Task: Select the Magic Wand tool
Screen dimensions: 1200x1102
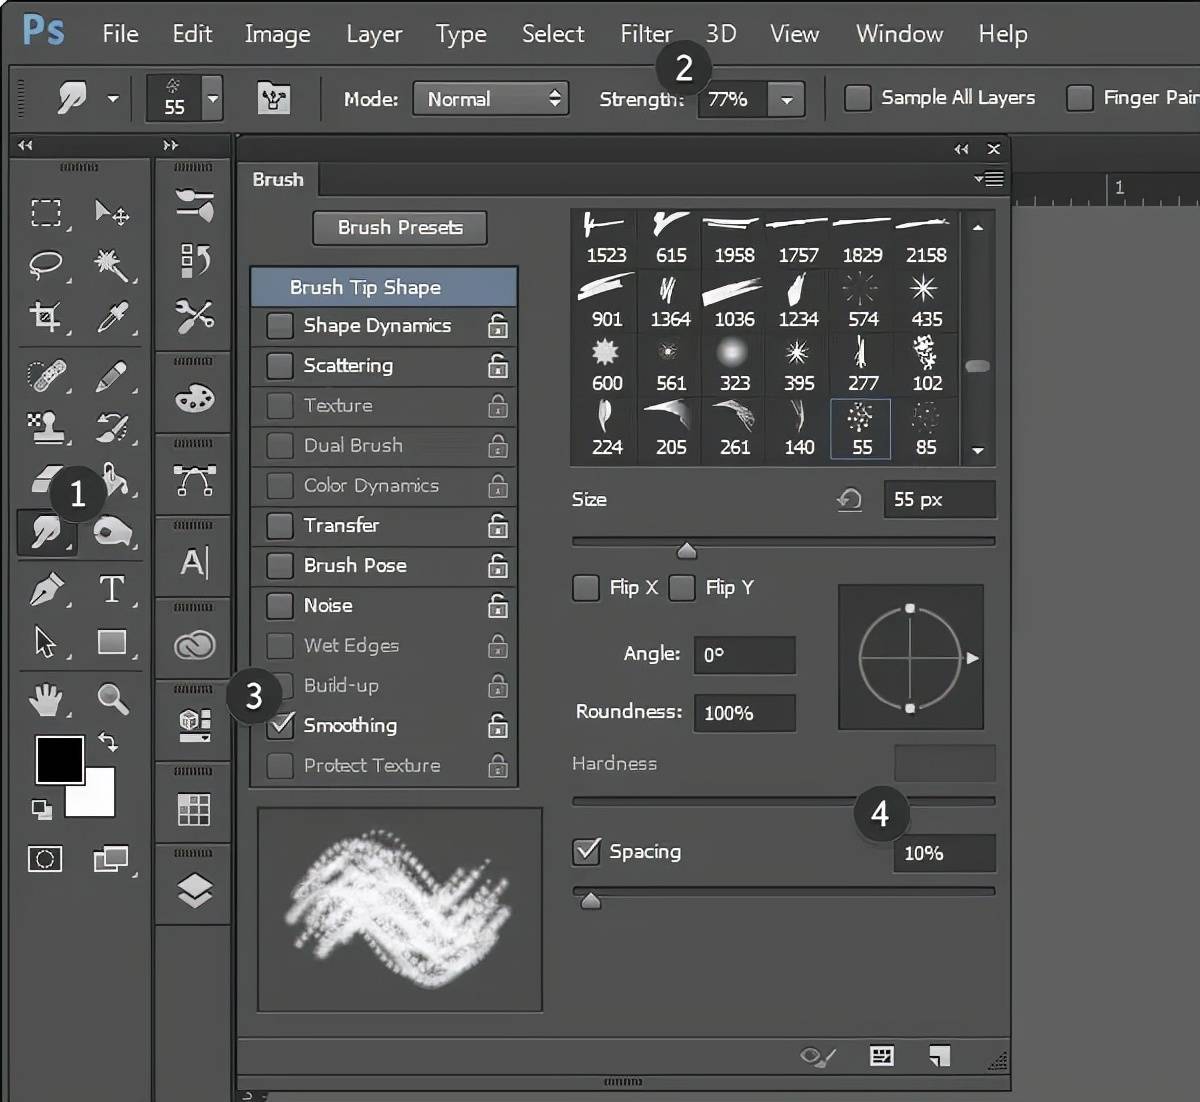Action: click(x=111, y=265)
